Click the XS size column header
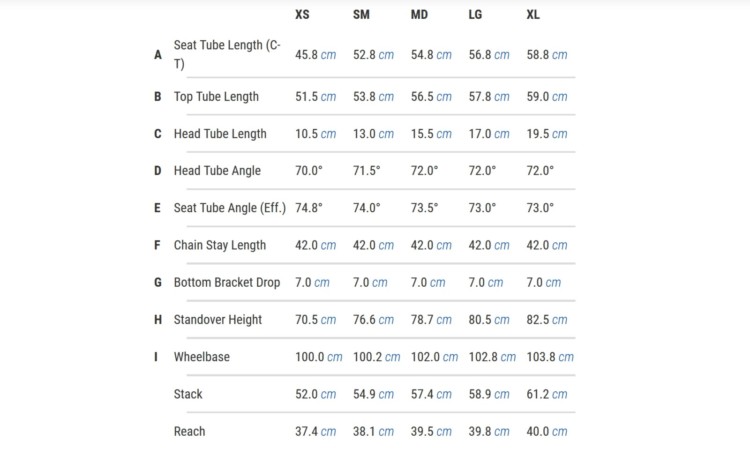This screenshot has width=750, height=455. 302,14
